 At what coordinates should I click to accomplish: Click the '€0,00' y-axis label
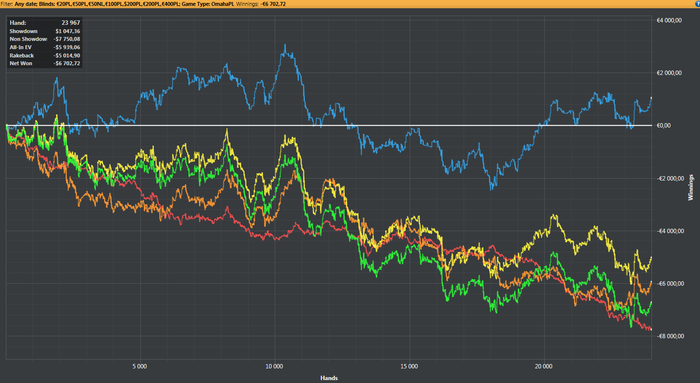pos(664,126)
